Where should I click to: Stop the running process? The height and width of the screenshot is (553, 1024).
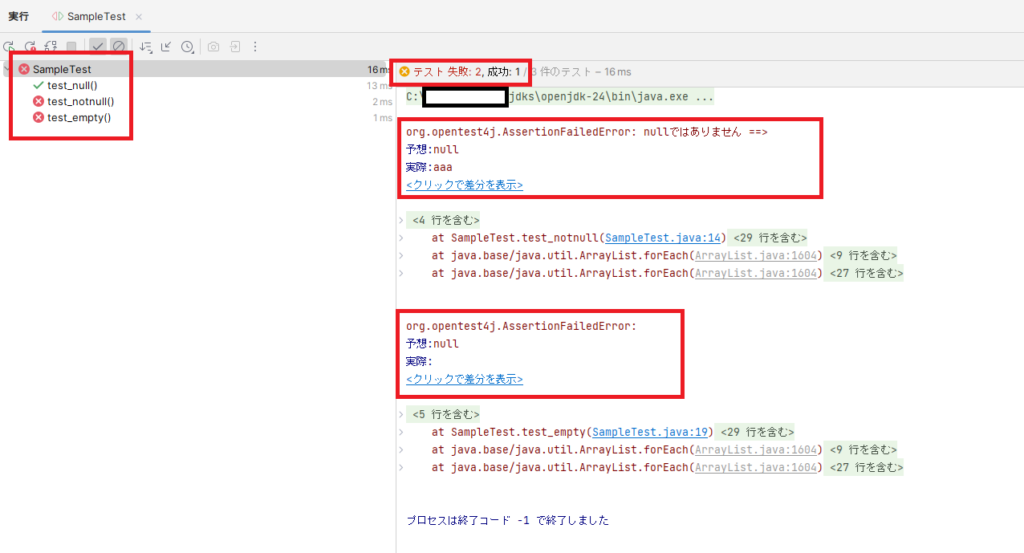72,46
